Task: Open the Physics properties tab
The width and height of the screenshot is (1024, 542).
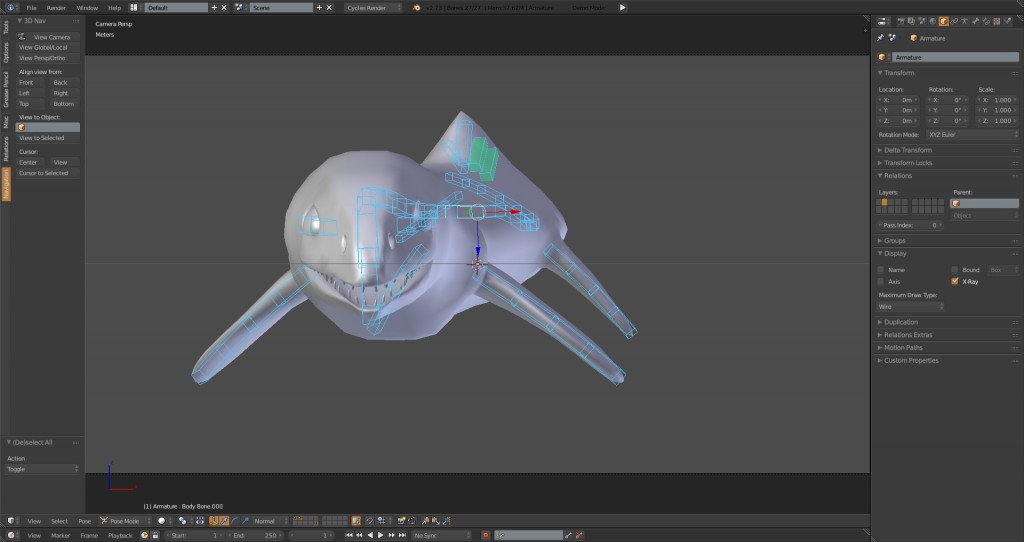Action: (x=1008, y=21)
